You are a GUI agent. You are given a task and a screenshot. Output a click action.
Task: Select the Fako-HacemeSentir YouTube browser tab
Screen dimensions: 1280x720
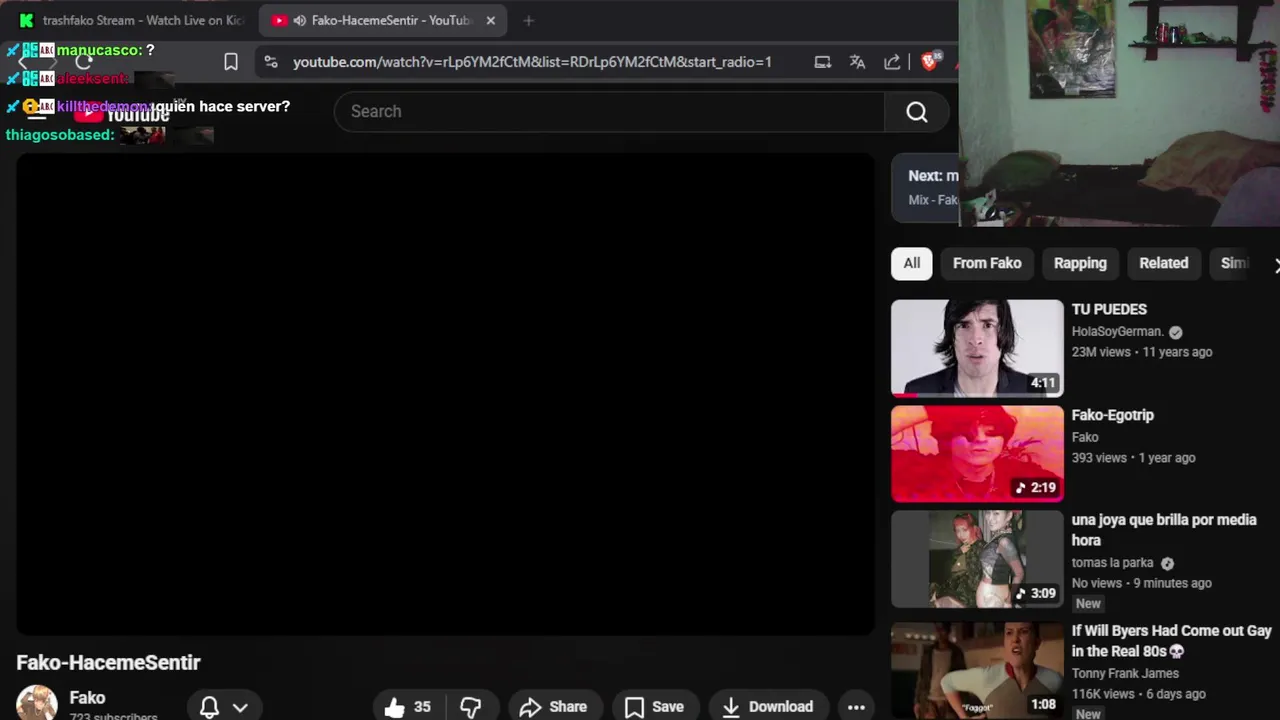(x=385, y=20)
